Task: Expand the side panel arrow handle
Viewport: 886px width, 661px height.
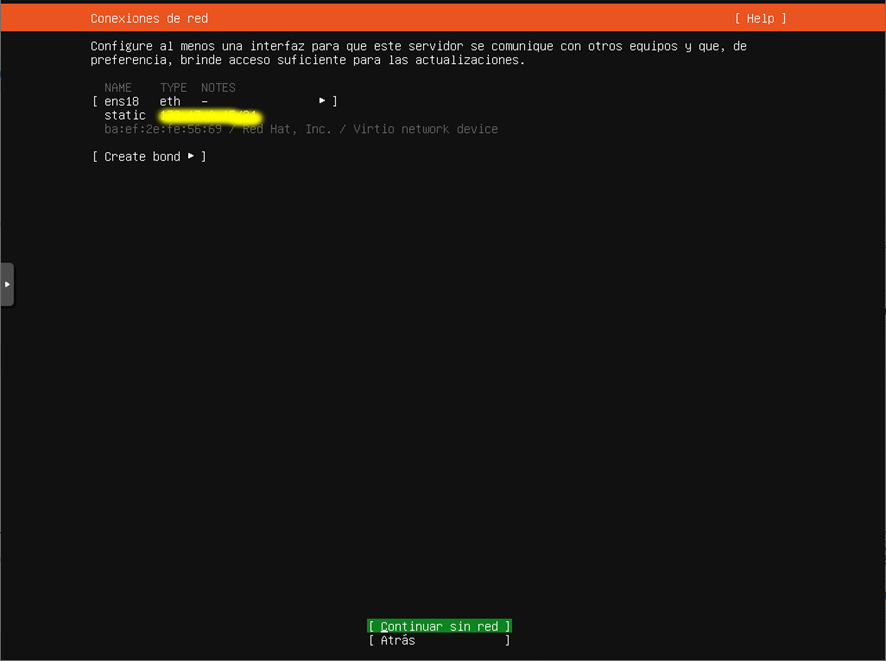Action: coord(7,284)
